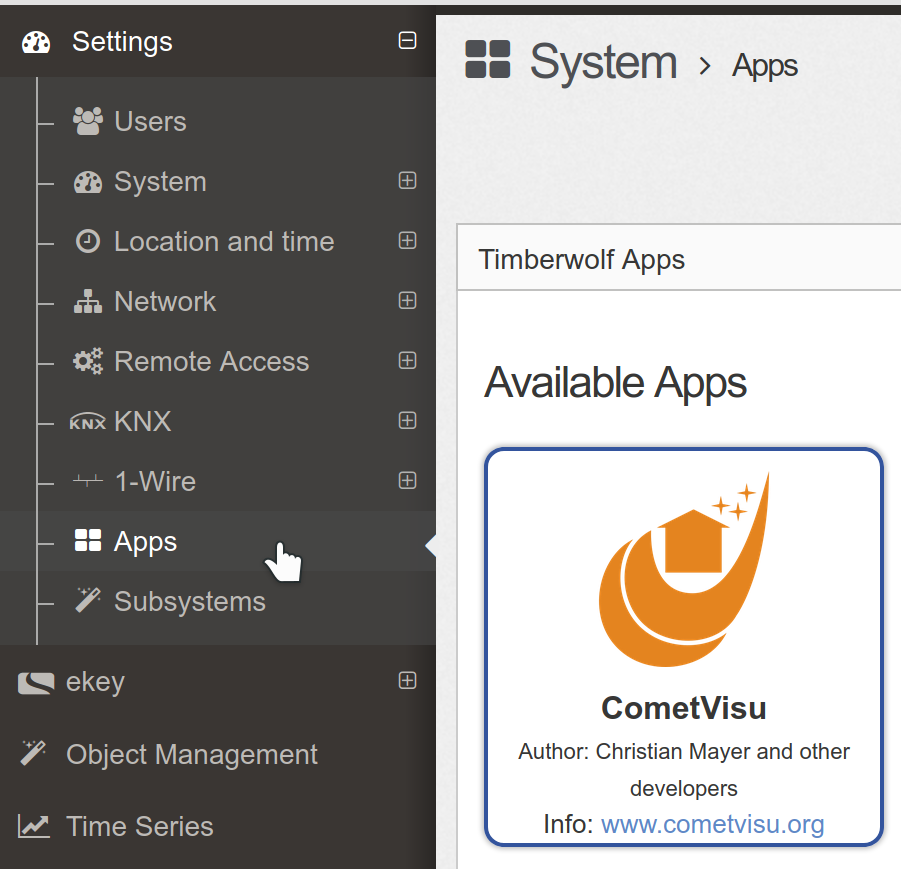Open Object Management menu section

191,755
